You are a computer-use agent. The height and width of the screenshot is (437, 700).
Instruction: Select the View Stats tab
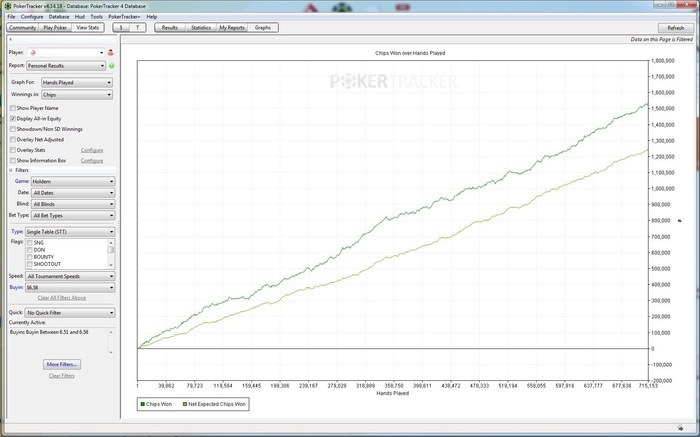(88, 28)
